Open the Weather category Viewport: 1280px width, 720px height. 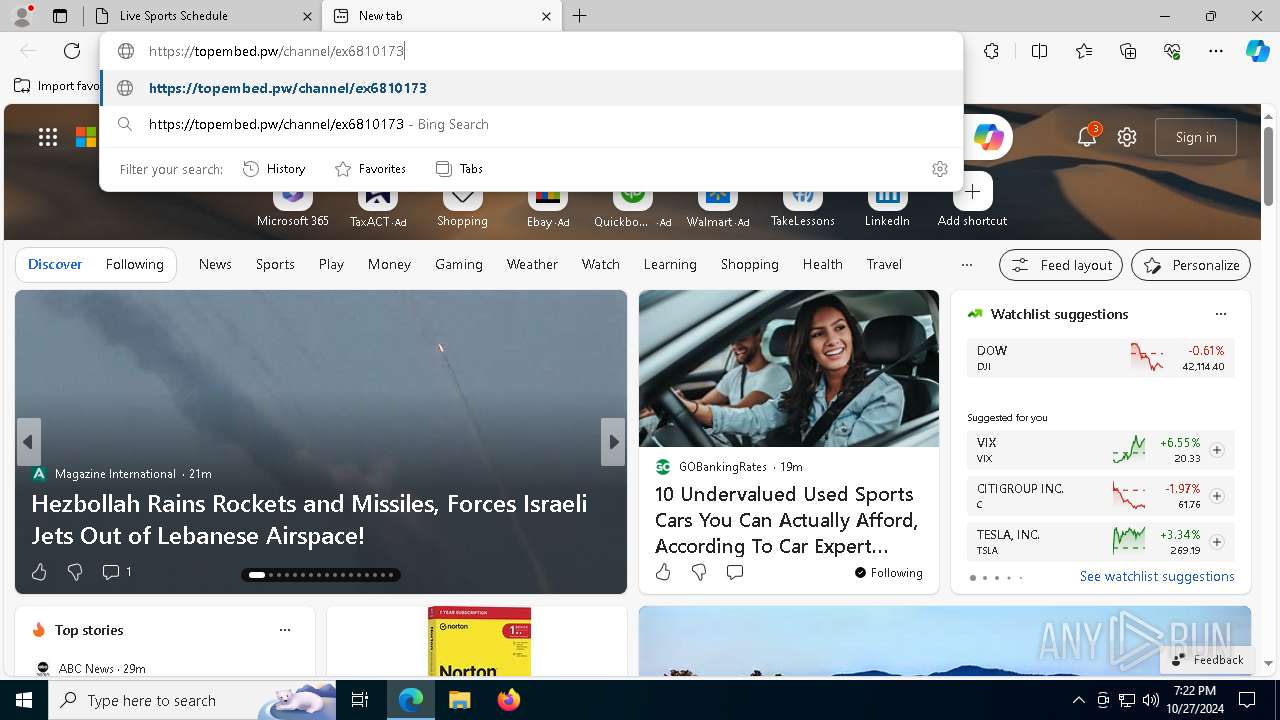532,265
